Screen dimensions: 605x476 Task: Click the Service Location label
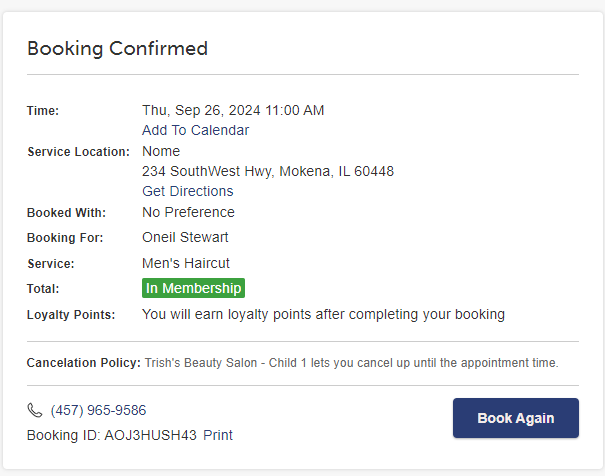(78, 152)
